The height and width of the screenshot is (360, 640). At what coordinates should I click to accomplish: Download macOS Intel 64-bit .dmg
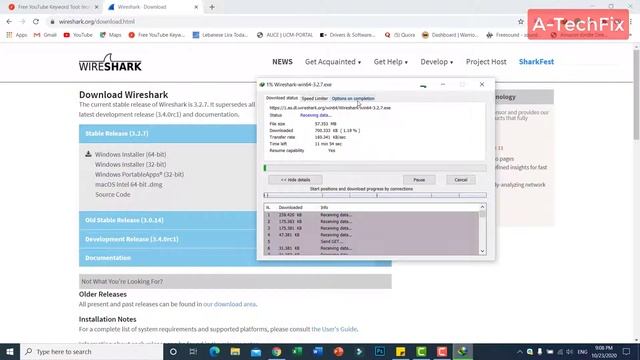click(x=129, y=184)
